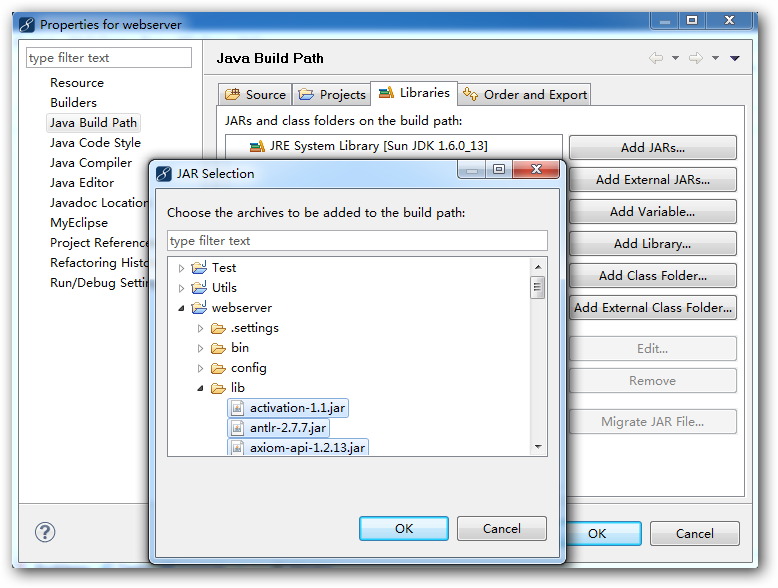Expand the Test project node

pos(181,268)
